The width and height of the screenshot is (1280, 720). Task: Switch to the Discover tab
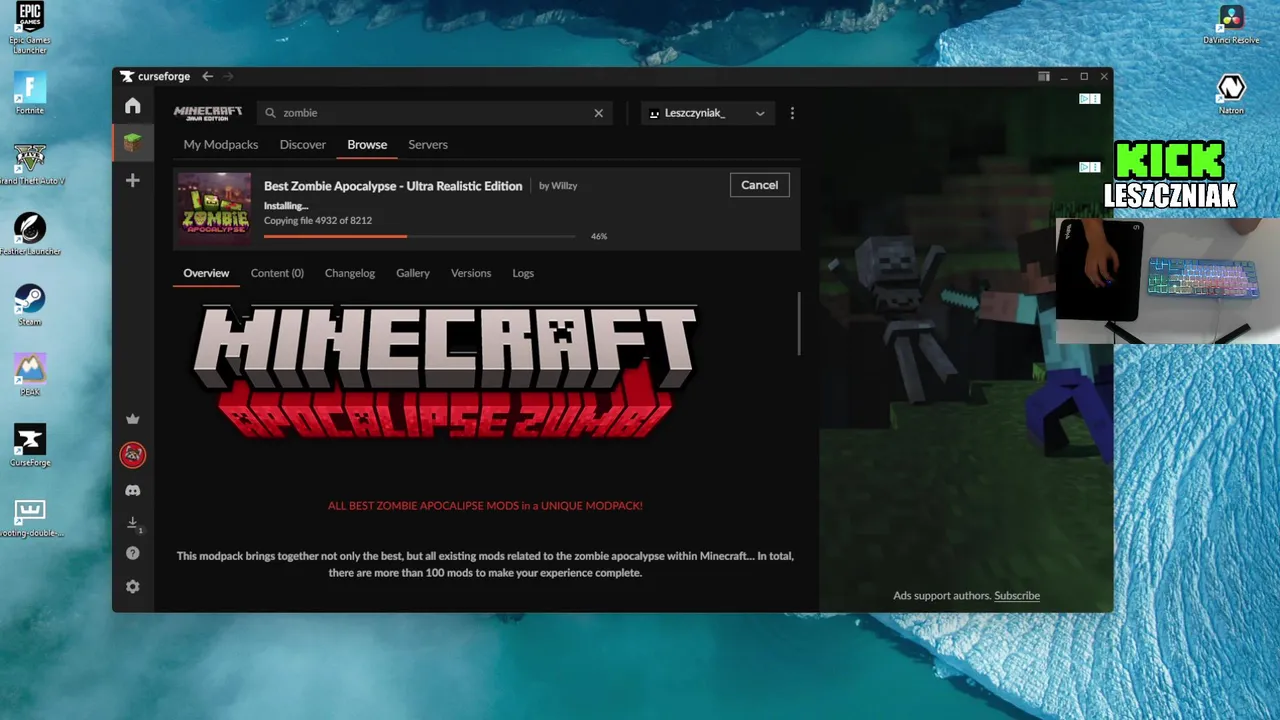tap(303, 145)
